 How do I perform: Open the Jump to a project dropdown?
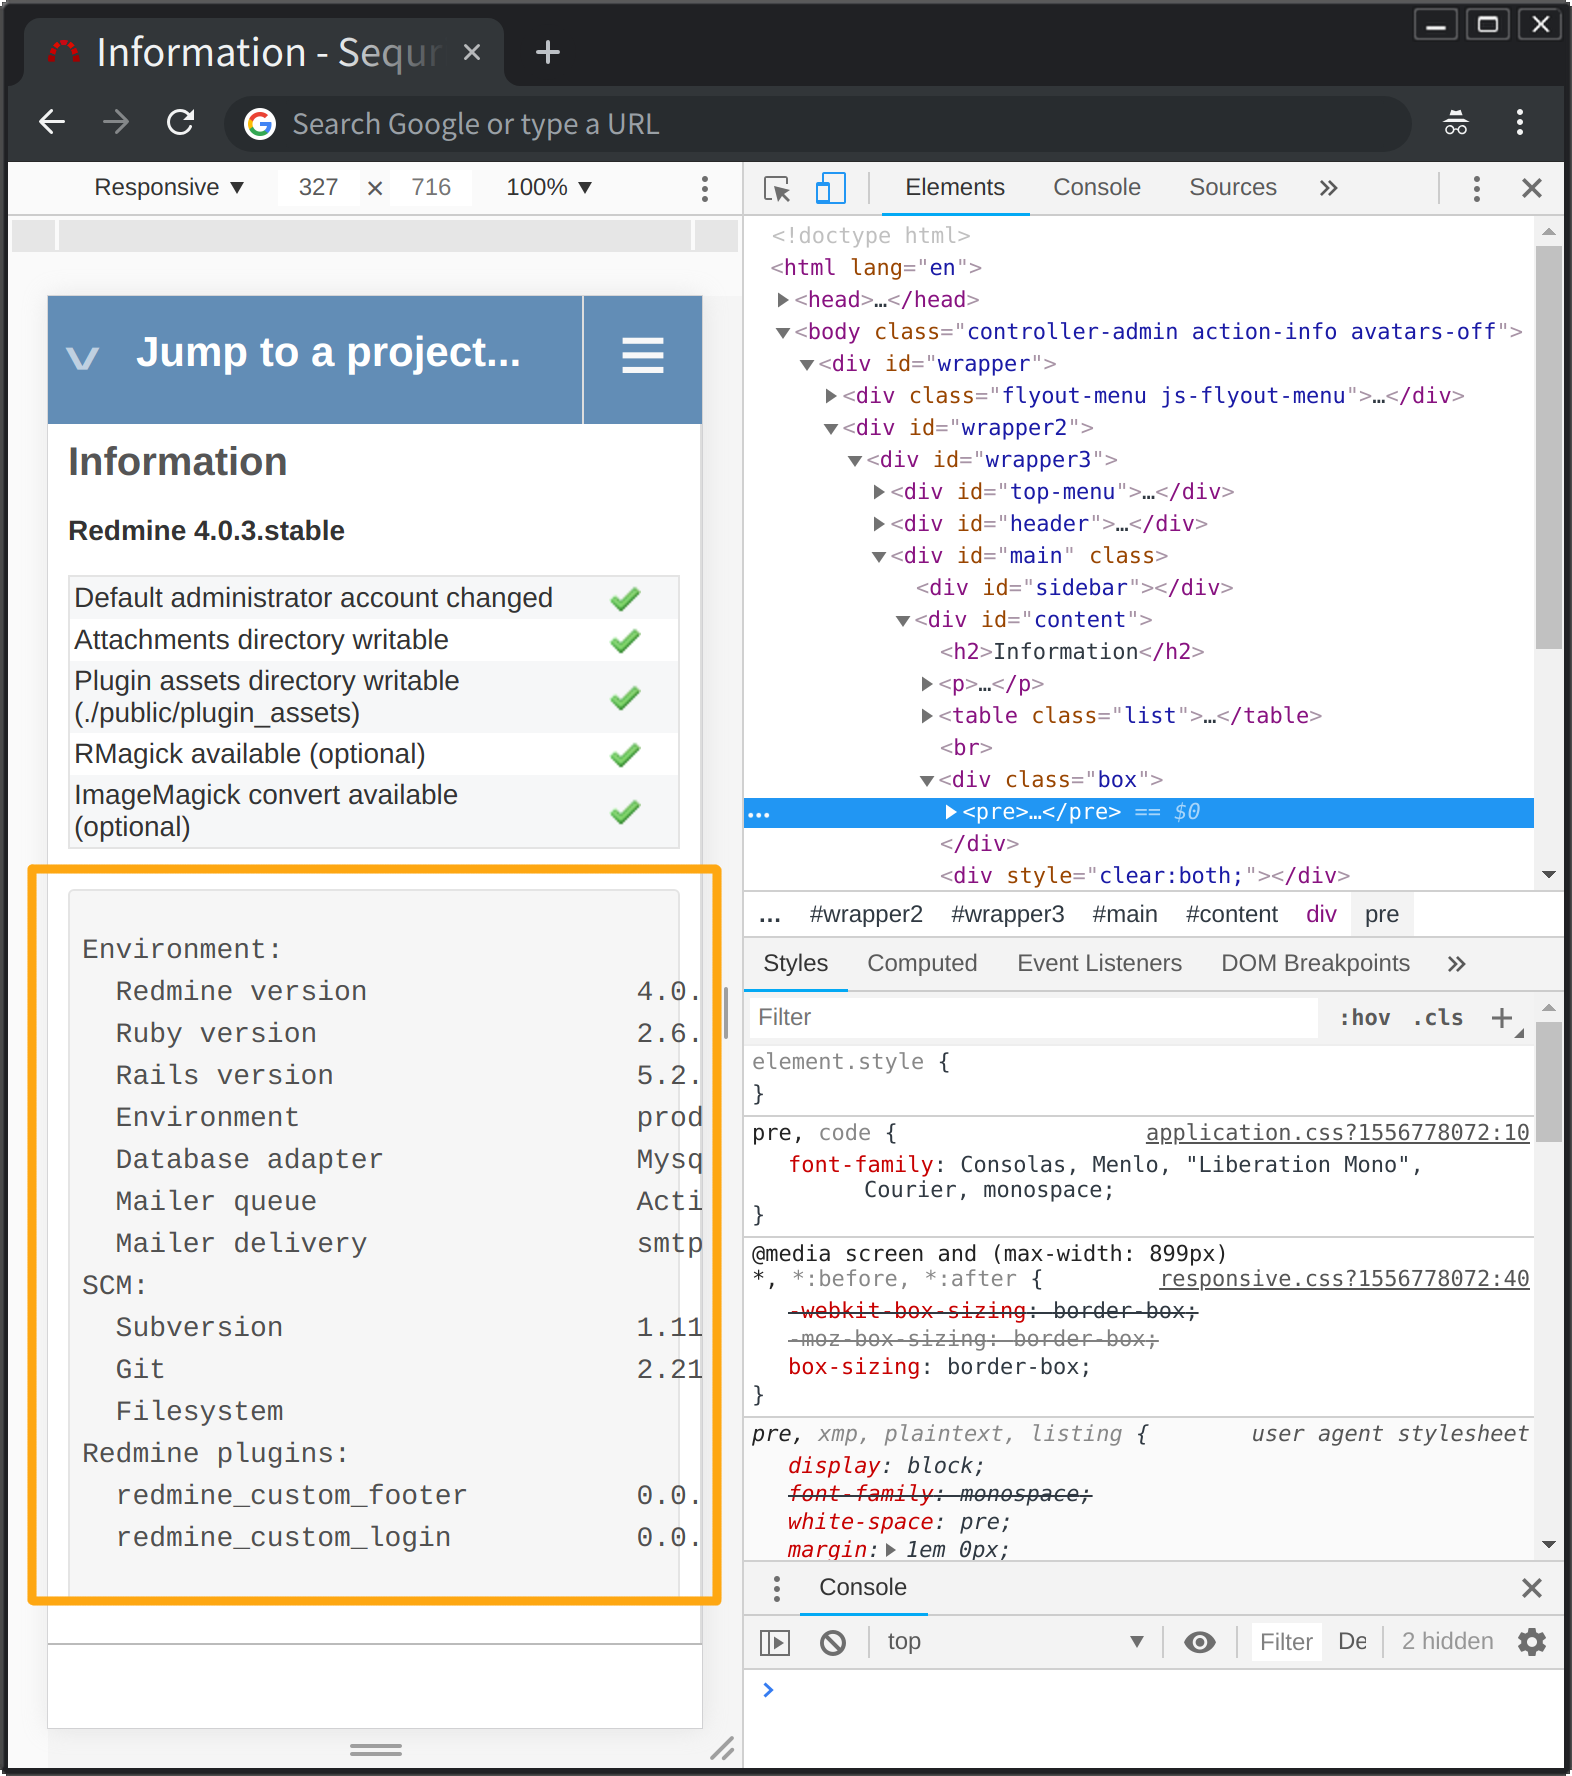[x=315, y=356]
